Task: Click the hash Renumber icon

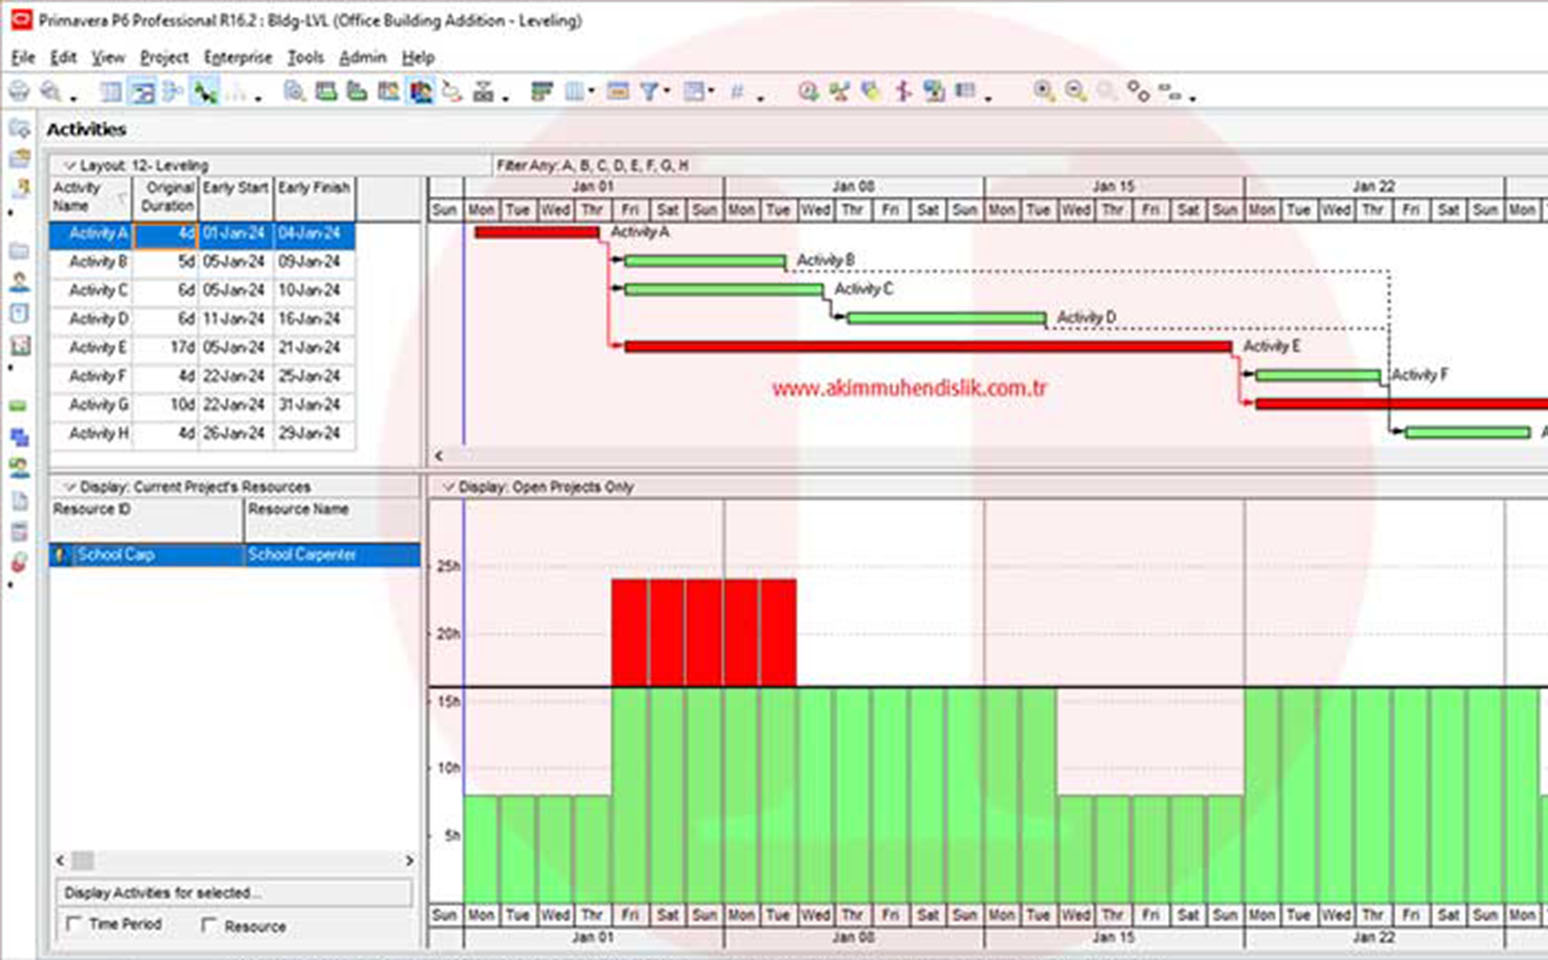Action: click(737, 92)
